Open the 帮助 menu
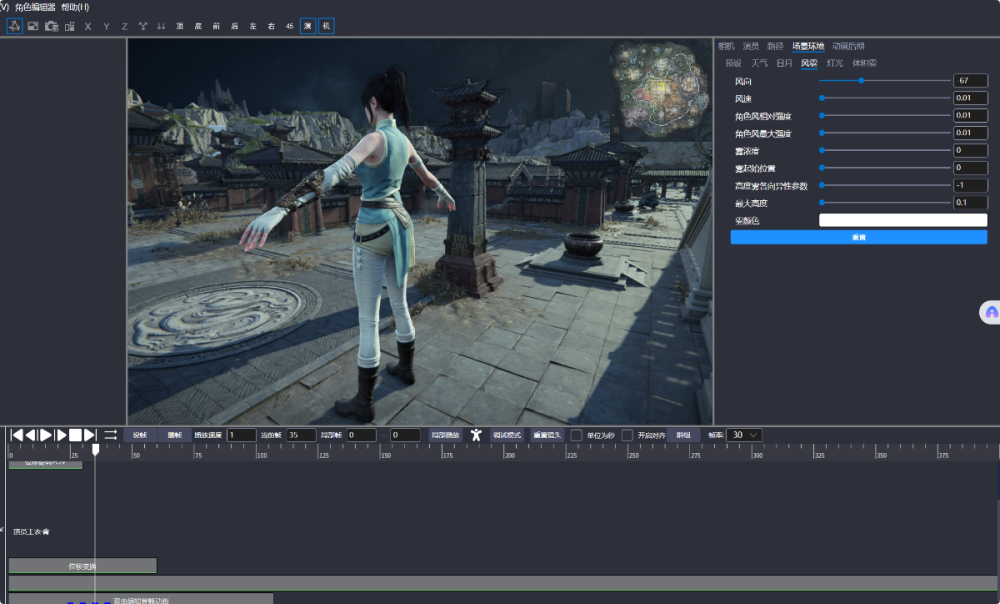 pyautogui.click(x=75, y=7)
